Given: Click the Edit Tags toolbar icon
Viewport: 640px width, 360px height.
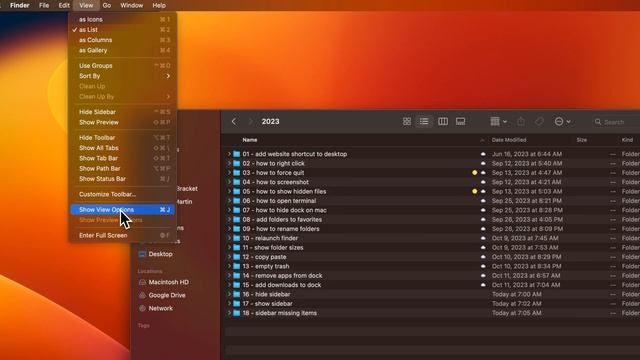Looking at the screenshot, I should click(539, 122).
